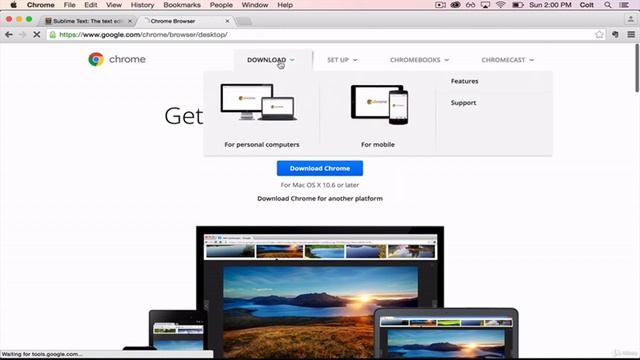Open a new tab
The width and height of the screenshot is (640, 360).
(244, 21)
